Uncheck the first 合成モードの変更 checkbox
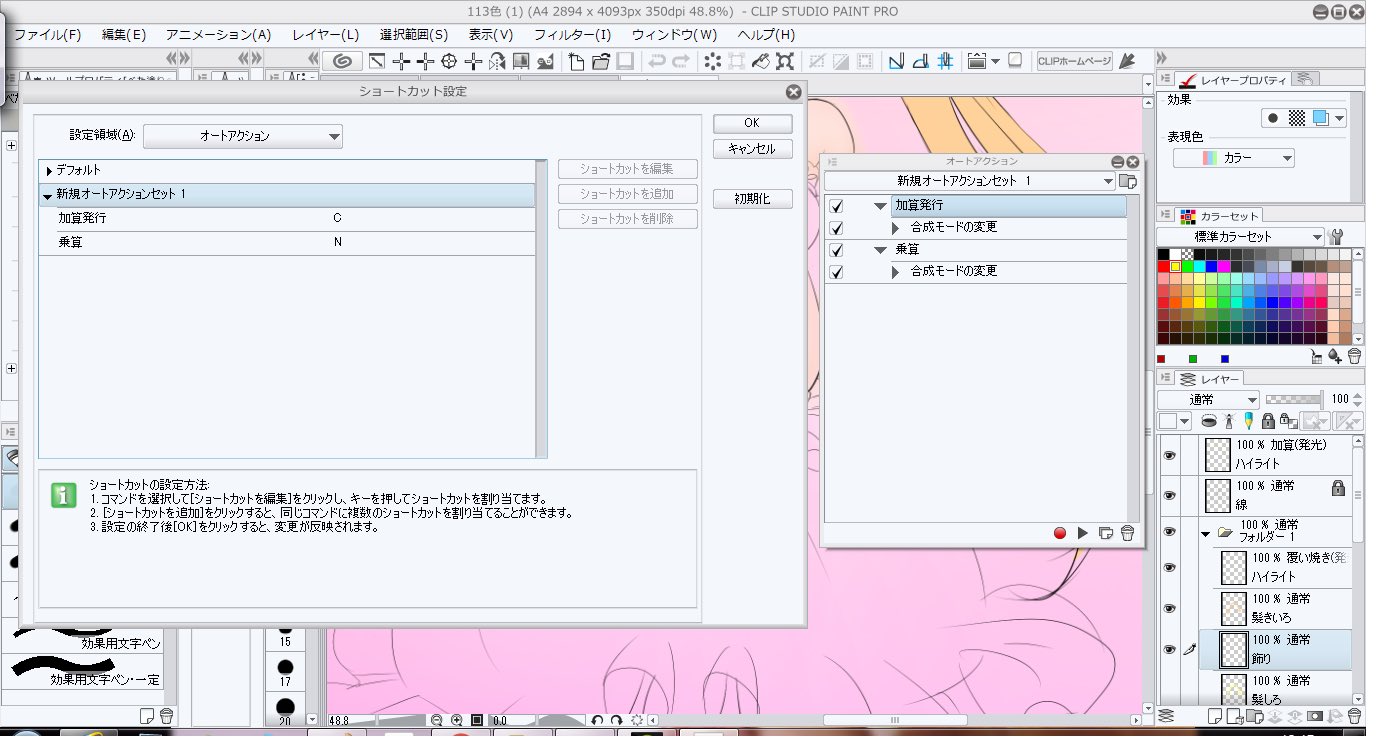Screen dimensions: 1390x754 [x=837, y=228]
